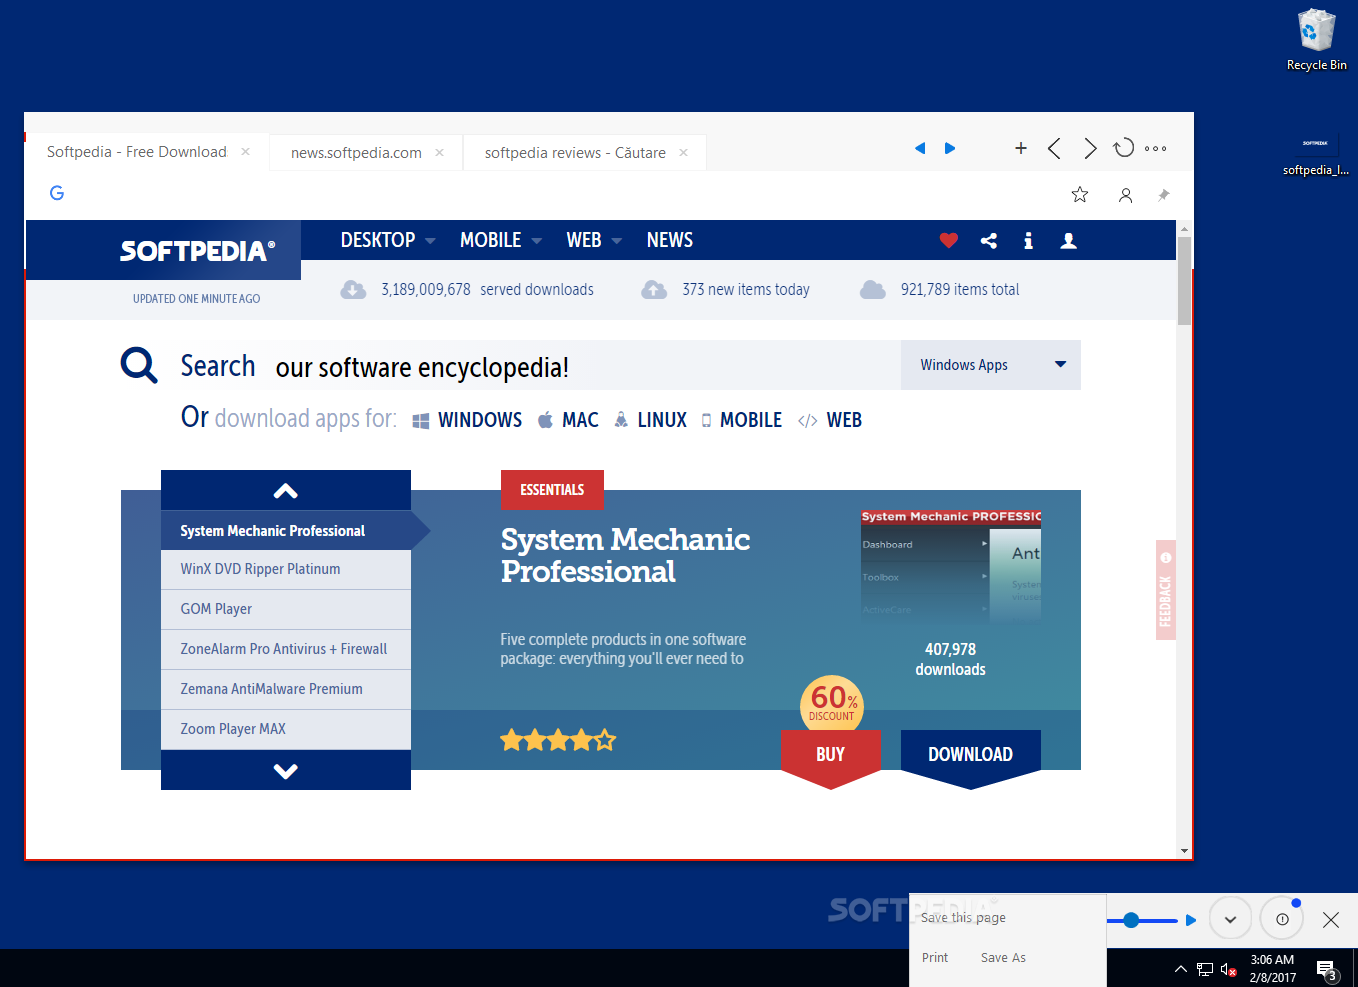Click Print in the save page panel

[935, 958]
